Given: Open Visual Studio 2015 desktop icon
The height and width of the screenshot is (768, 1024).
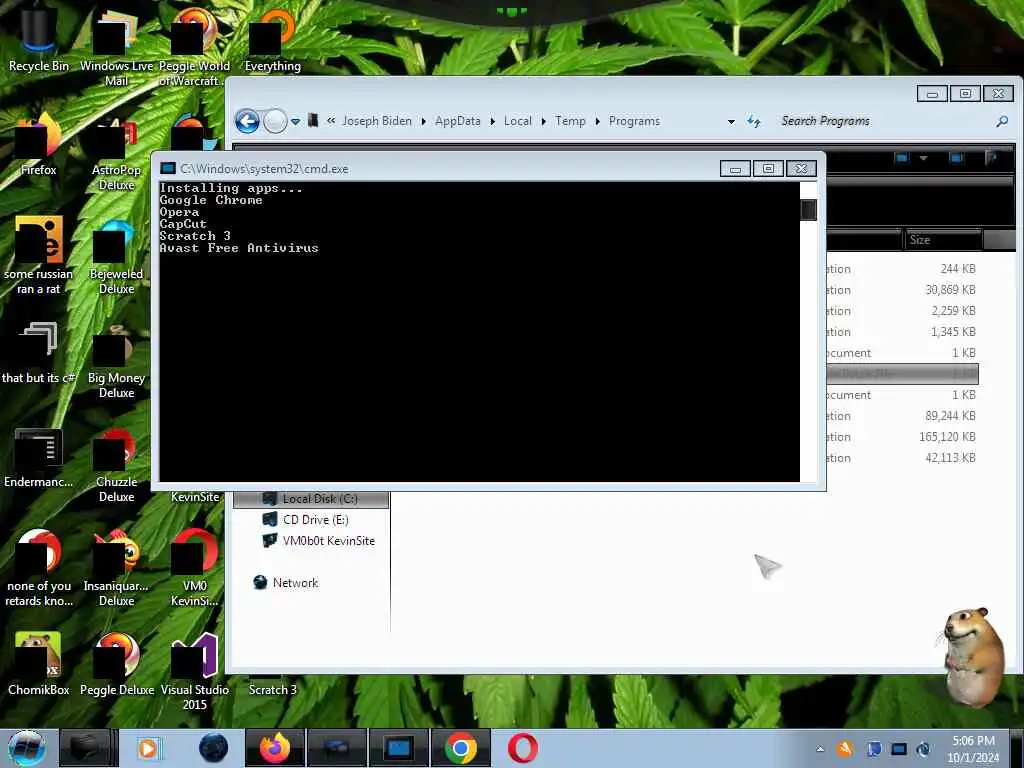Looking at the screenshot, I should click(x=194, y=671).
